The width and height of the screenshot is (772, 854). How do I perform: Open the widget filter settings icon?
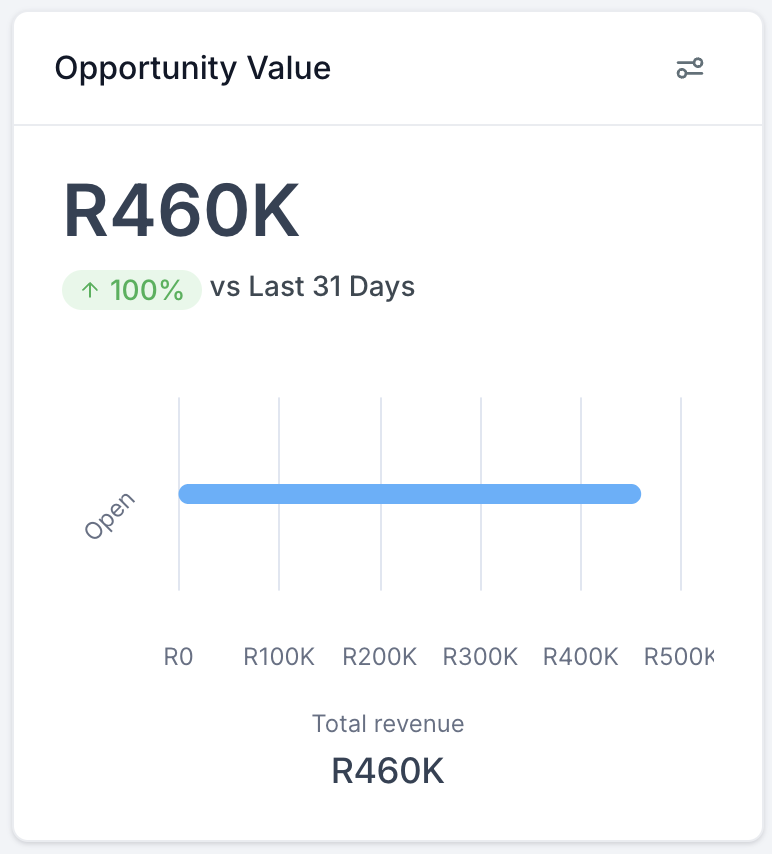[690, 69]
